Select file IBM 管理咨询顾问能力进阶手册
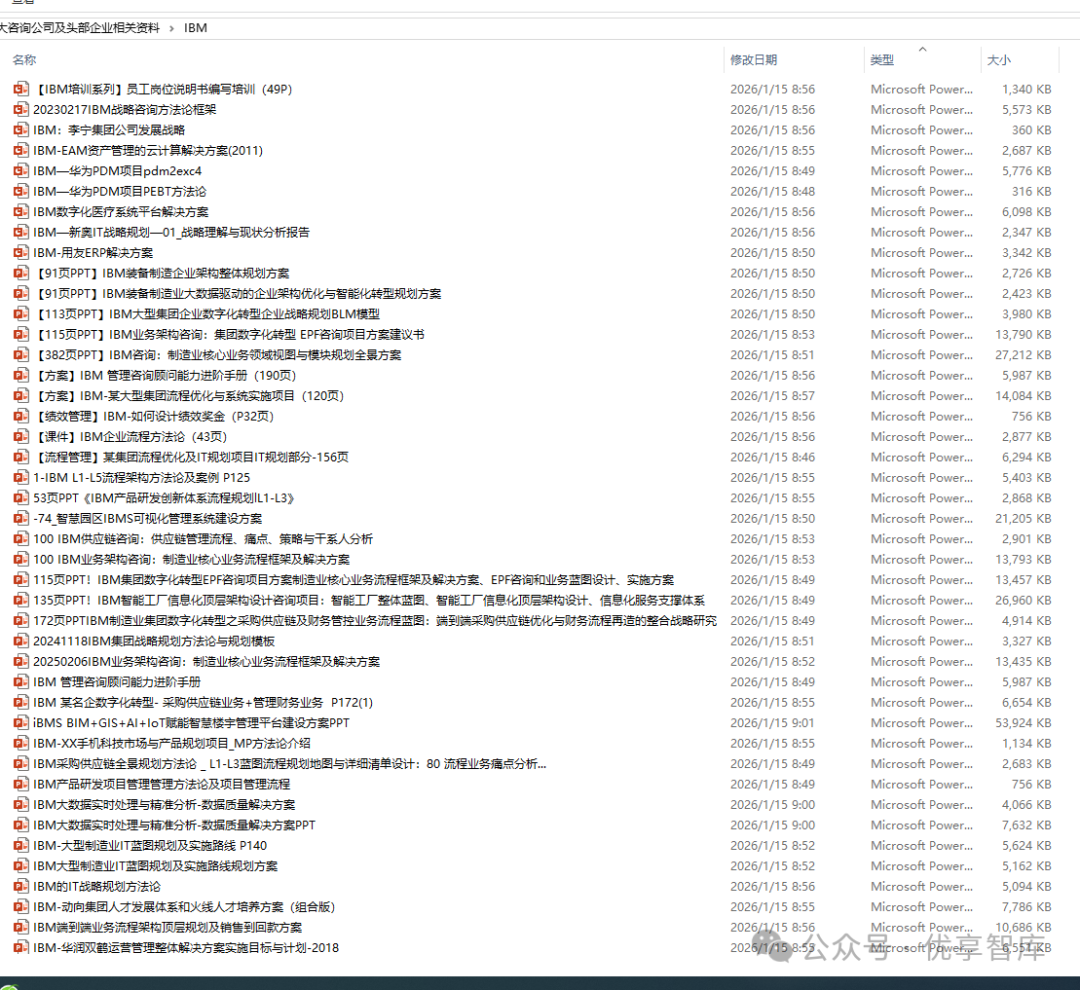The image size is (1080, 990). click(117, 682)
